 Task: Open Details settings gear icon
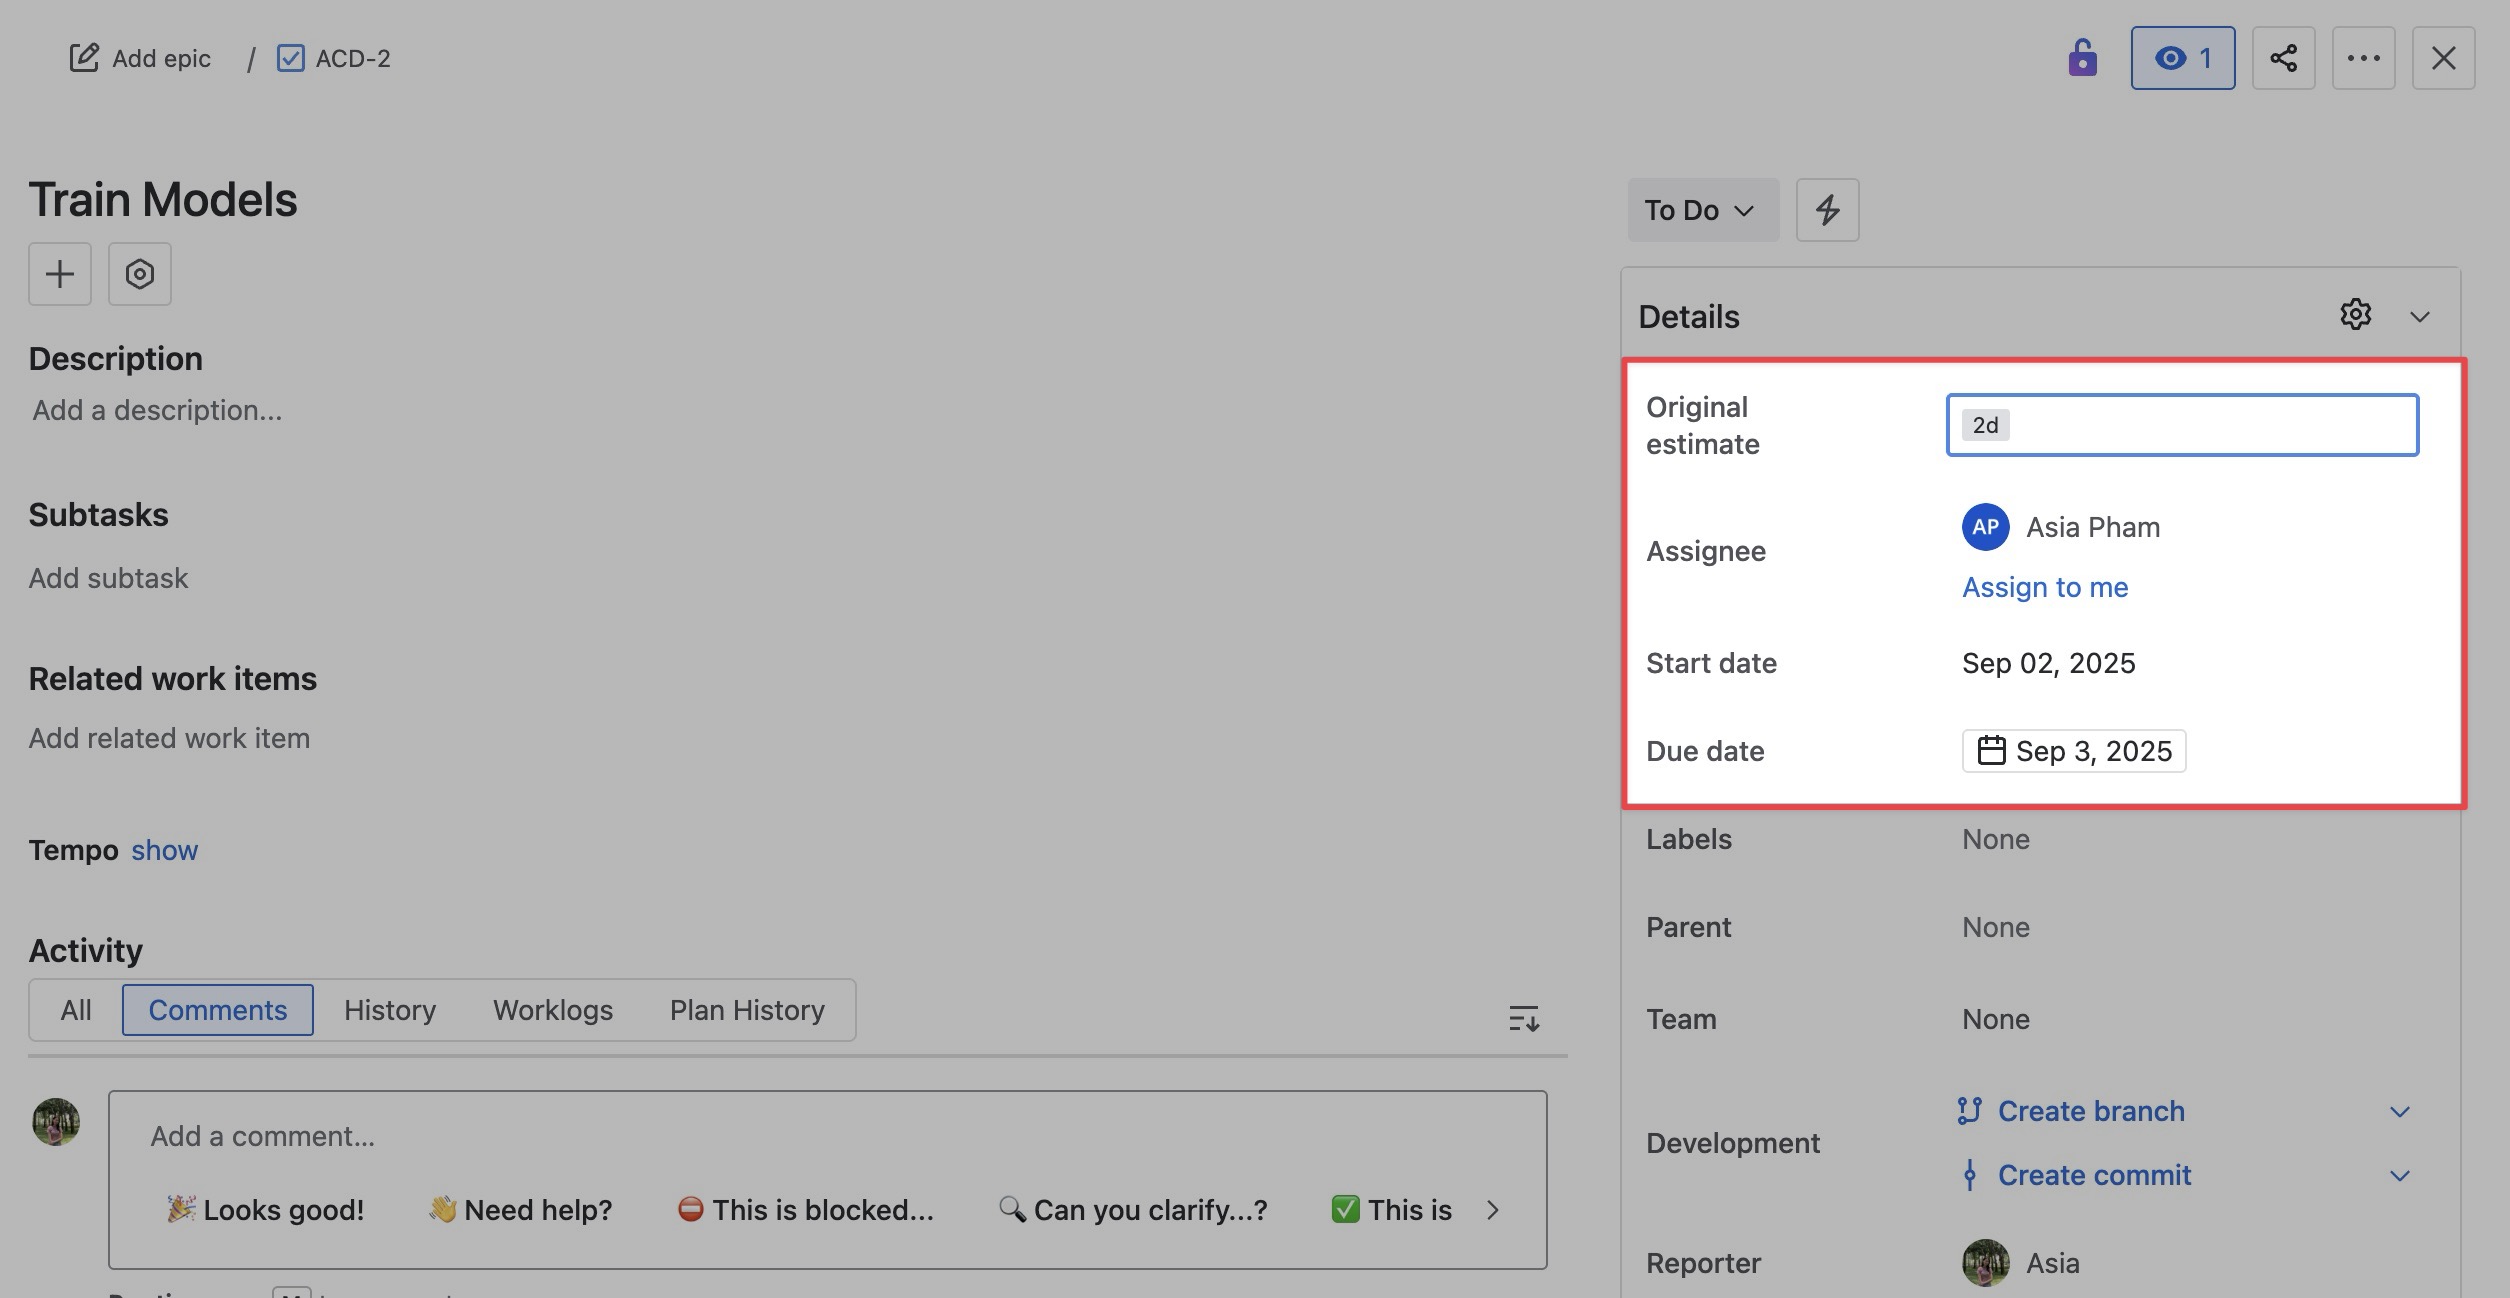(2355, 315)
